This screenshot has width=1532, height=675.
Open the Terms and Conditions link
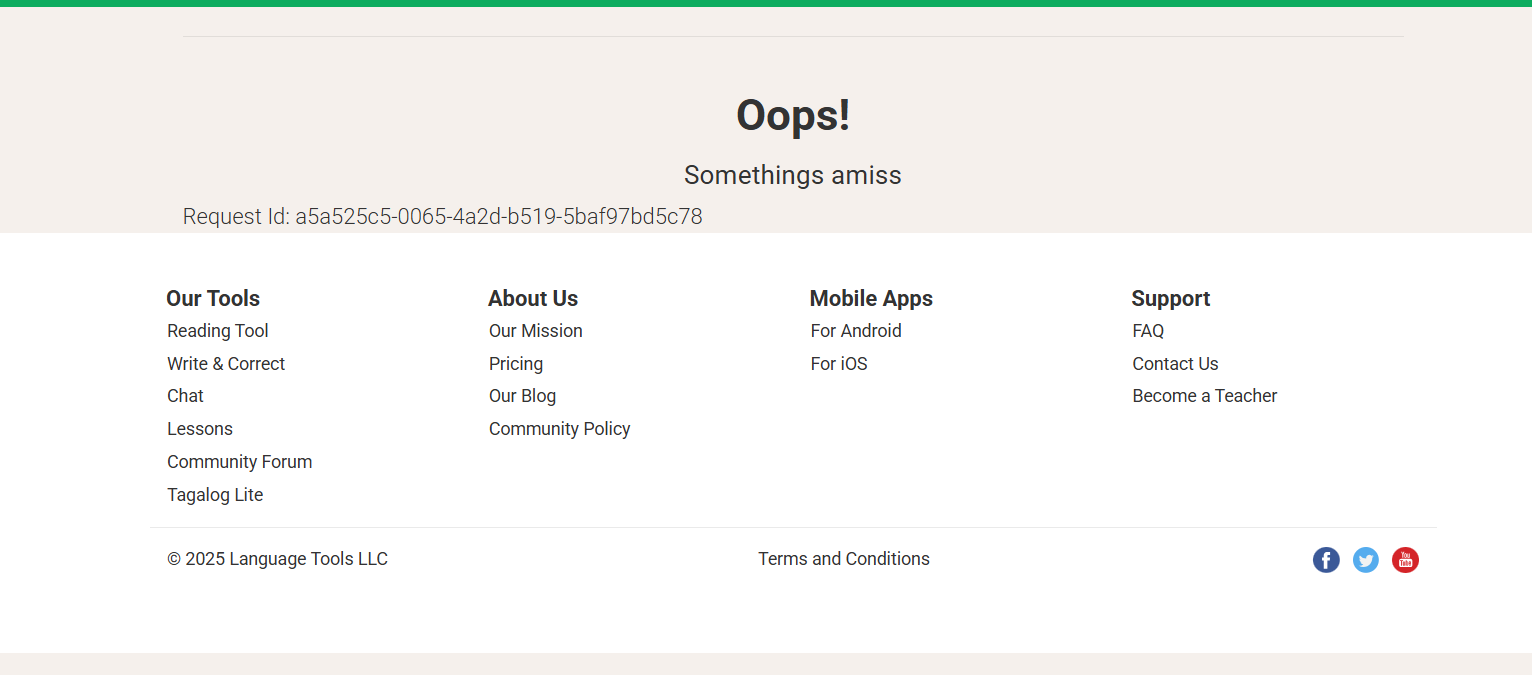[x=844, y=559]
